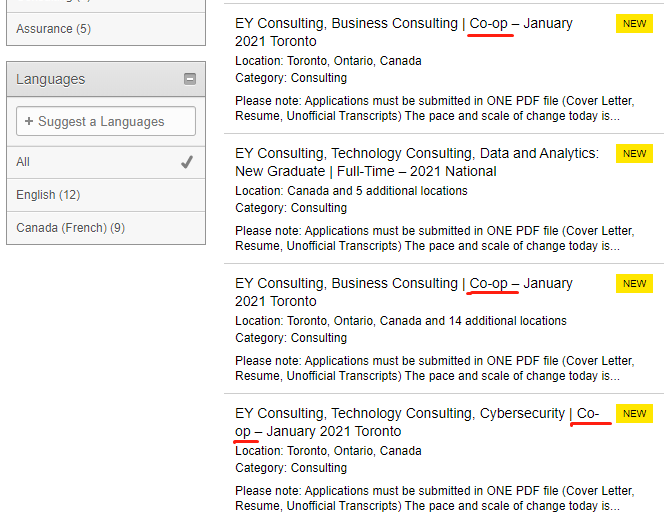Filter jobs by English (12)
This screenshot has height=519, width=672.
click(x=48, y=195)
